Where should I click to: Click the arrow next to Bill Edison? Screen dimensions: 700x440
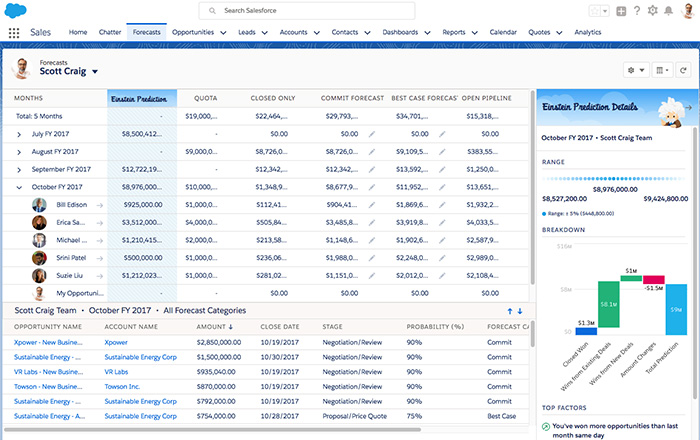99,204
